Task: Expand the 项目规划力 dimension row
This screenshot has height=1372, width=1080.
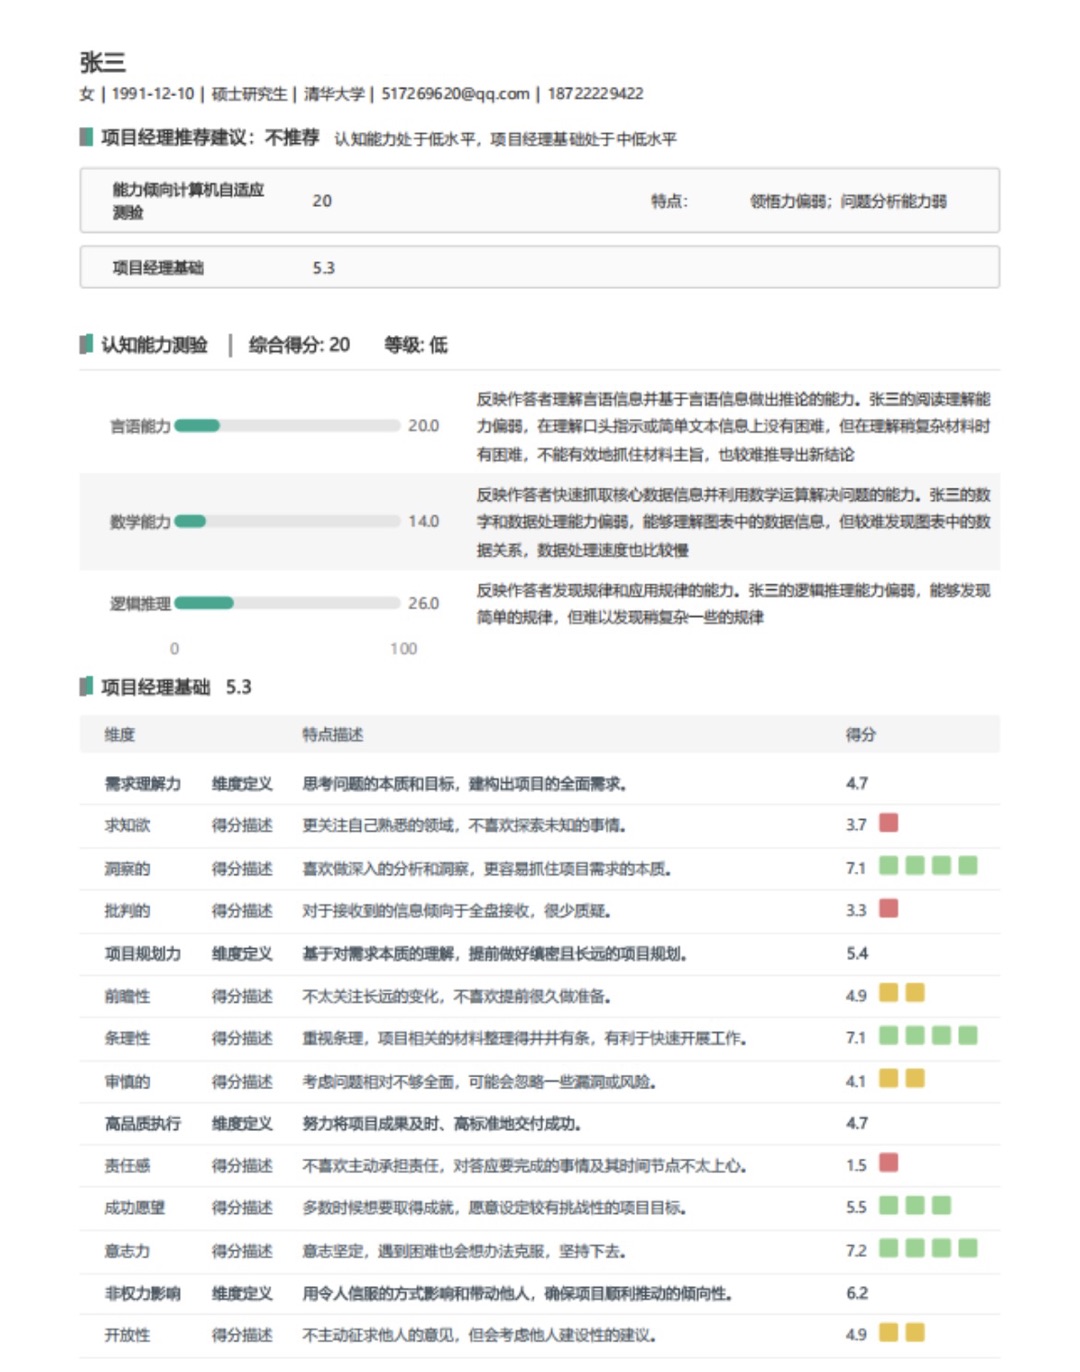Action: (140, 954)
